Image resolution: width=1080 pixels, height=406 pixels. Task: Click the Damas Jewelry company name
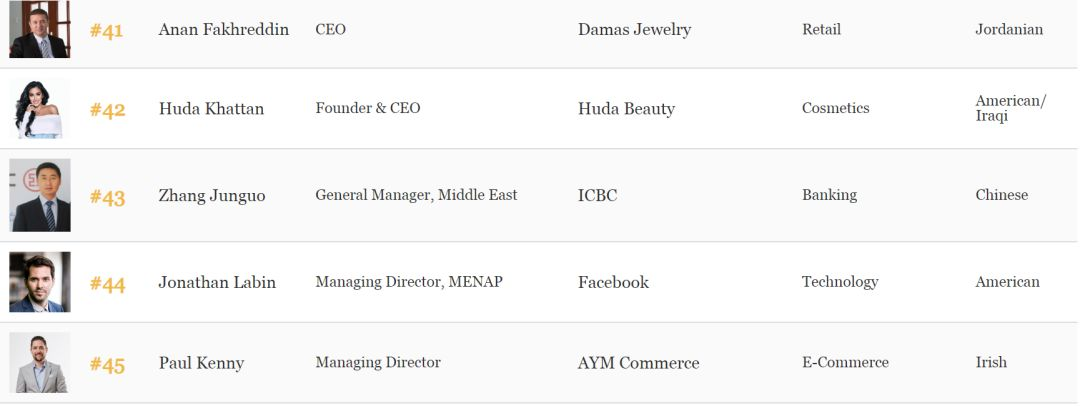tap(634, 30)
